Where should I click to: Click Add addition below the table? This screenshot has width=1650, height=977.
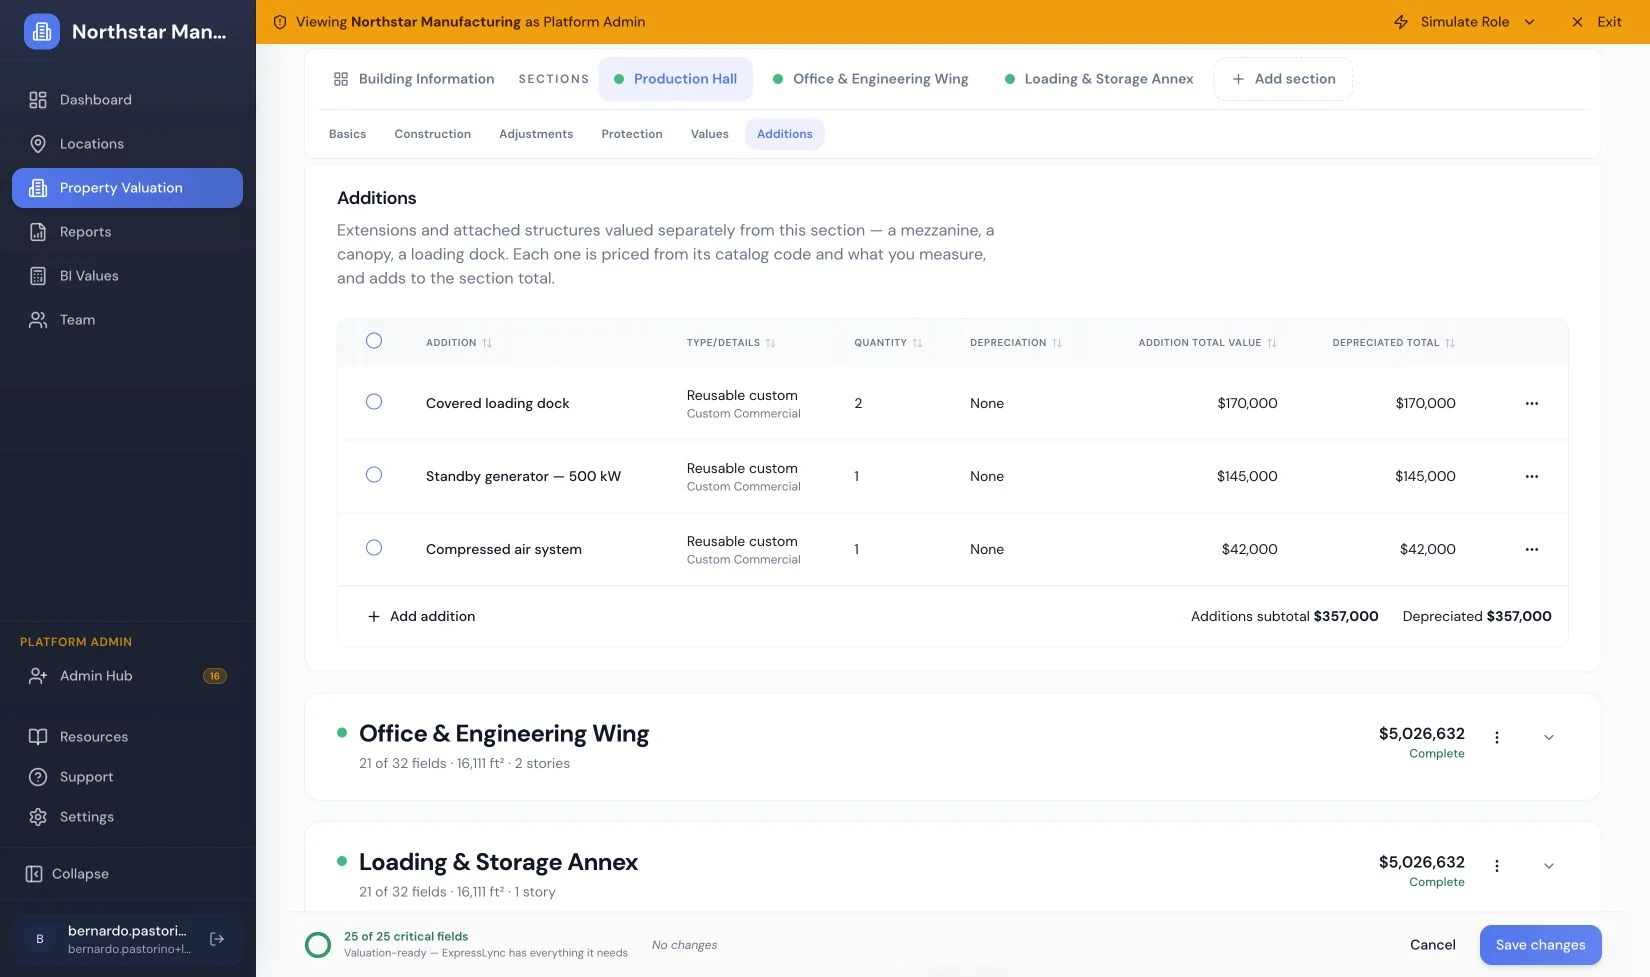[421, 617]
